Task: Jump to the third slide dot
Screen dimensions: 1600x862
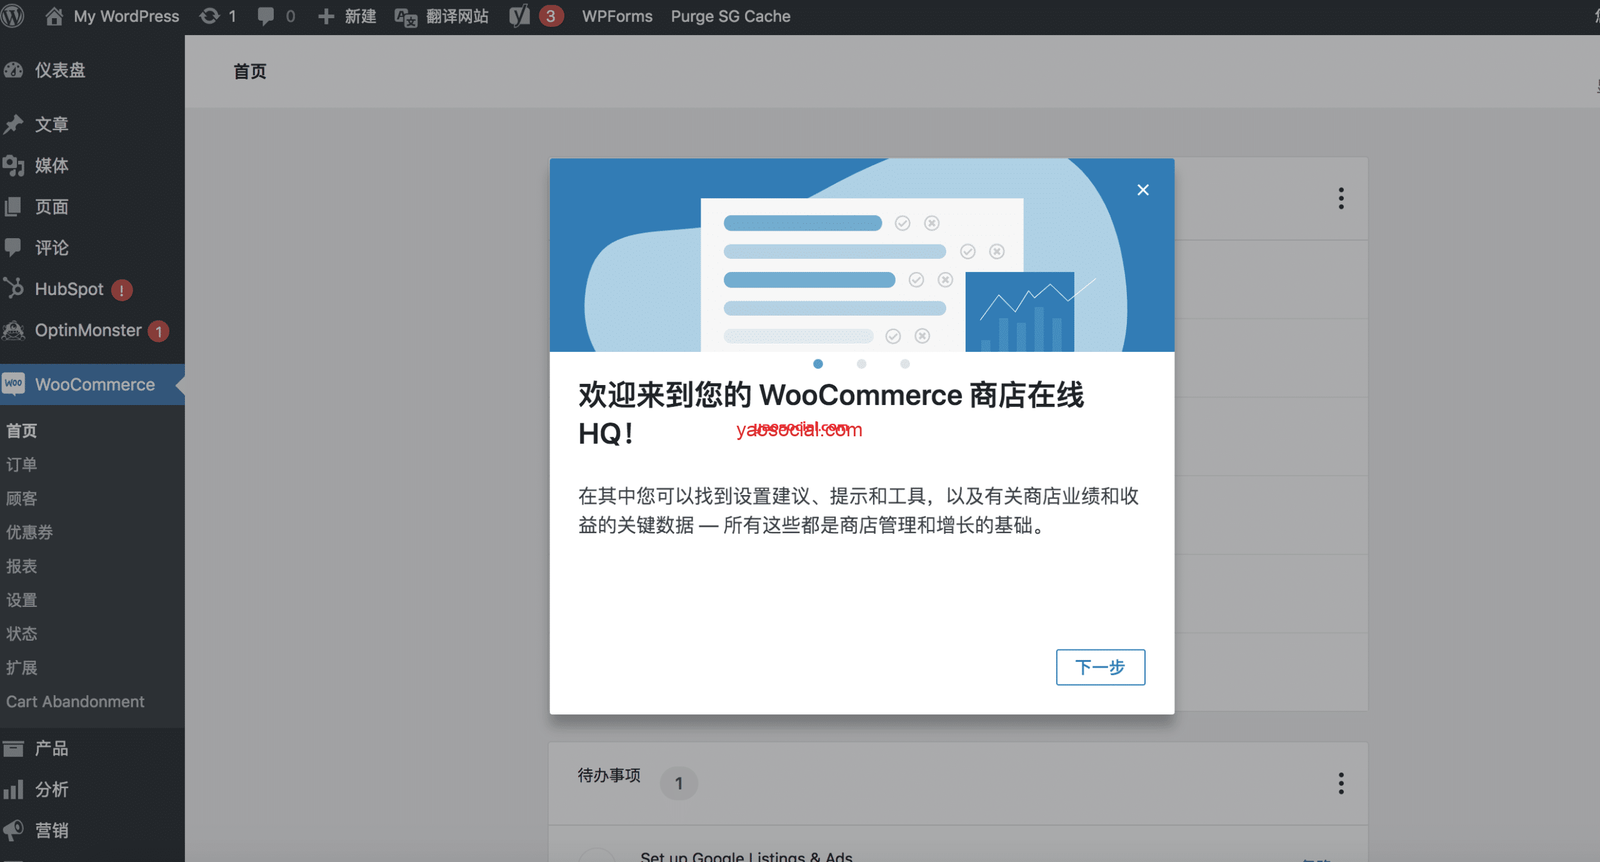Action: [x=905, y=364]
